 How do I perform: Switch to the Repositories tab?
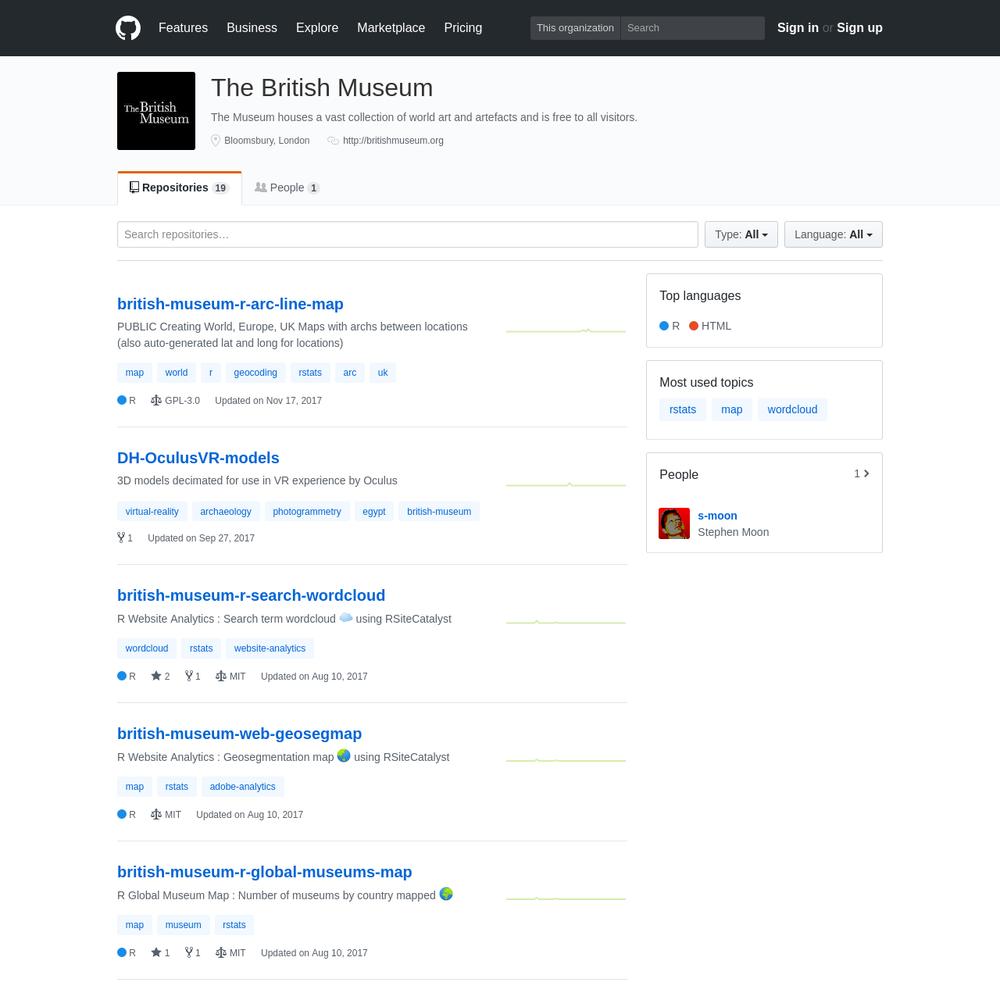pos(179,188)
